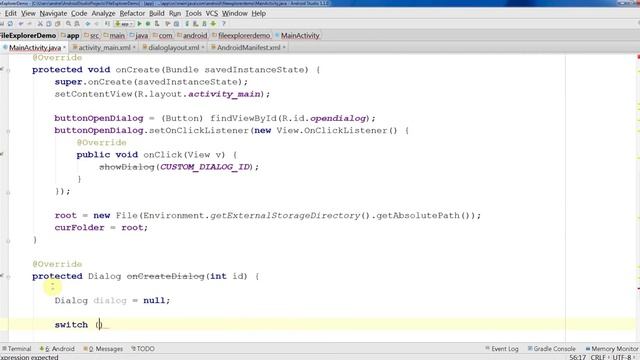Open the VCS menu

point(211,13)
